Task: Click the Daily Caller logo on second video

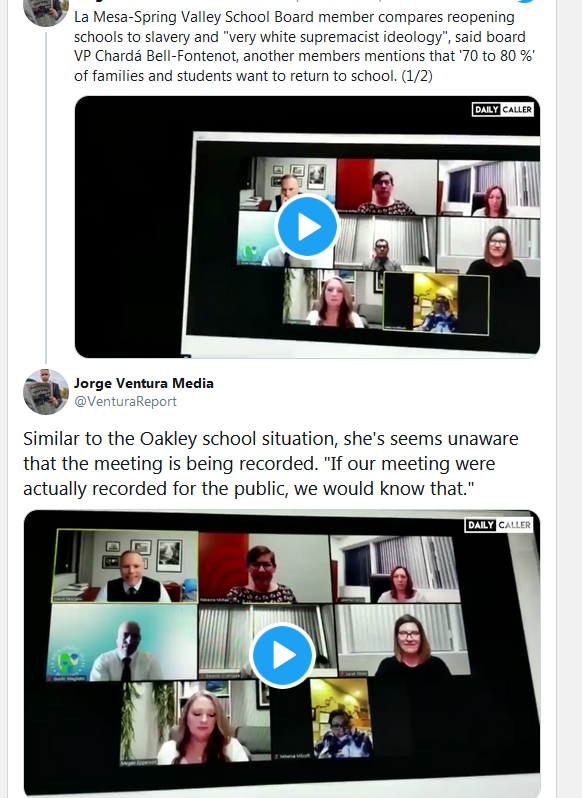Action: 498,525
